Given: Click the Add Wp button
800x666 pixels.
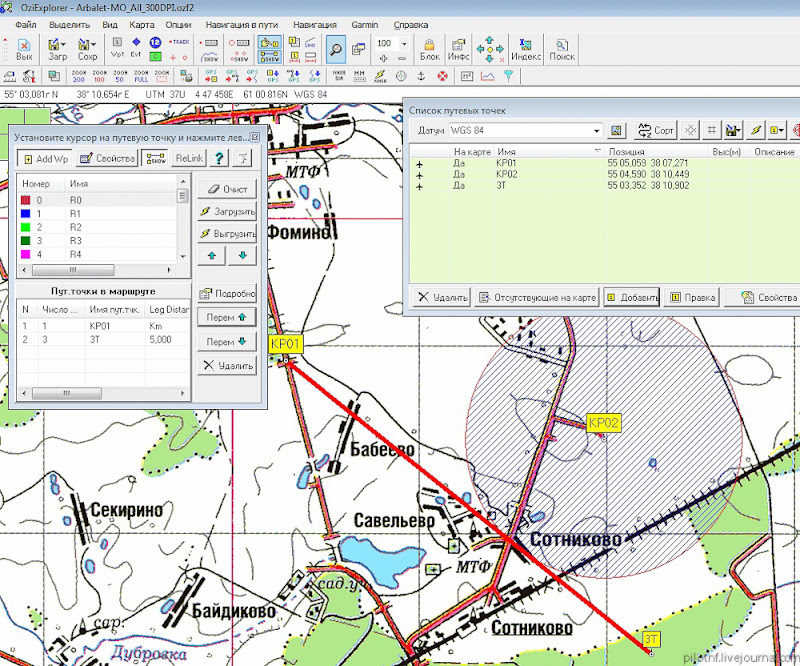Looking at the screenshot, I should pos(45,159).
